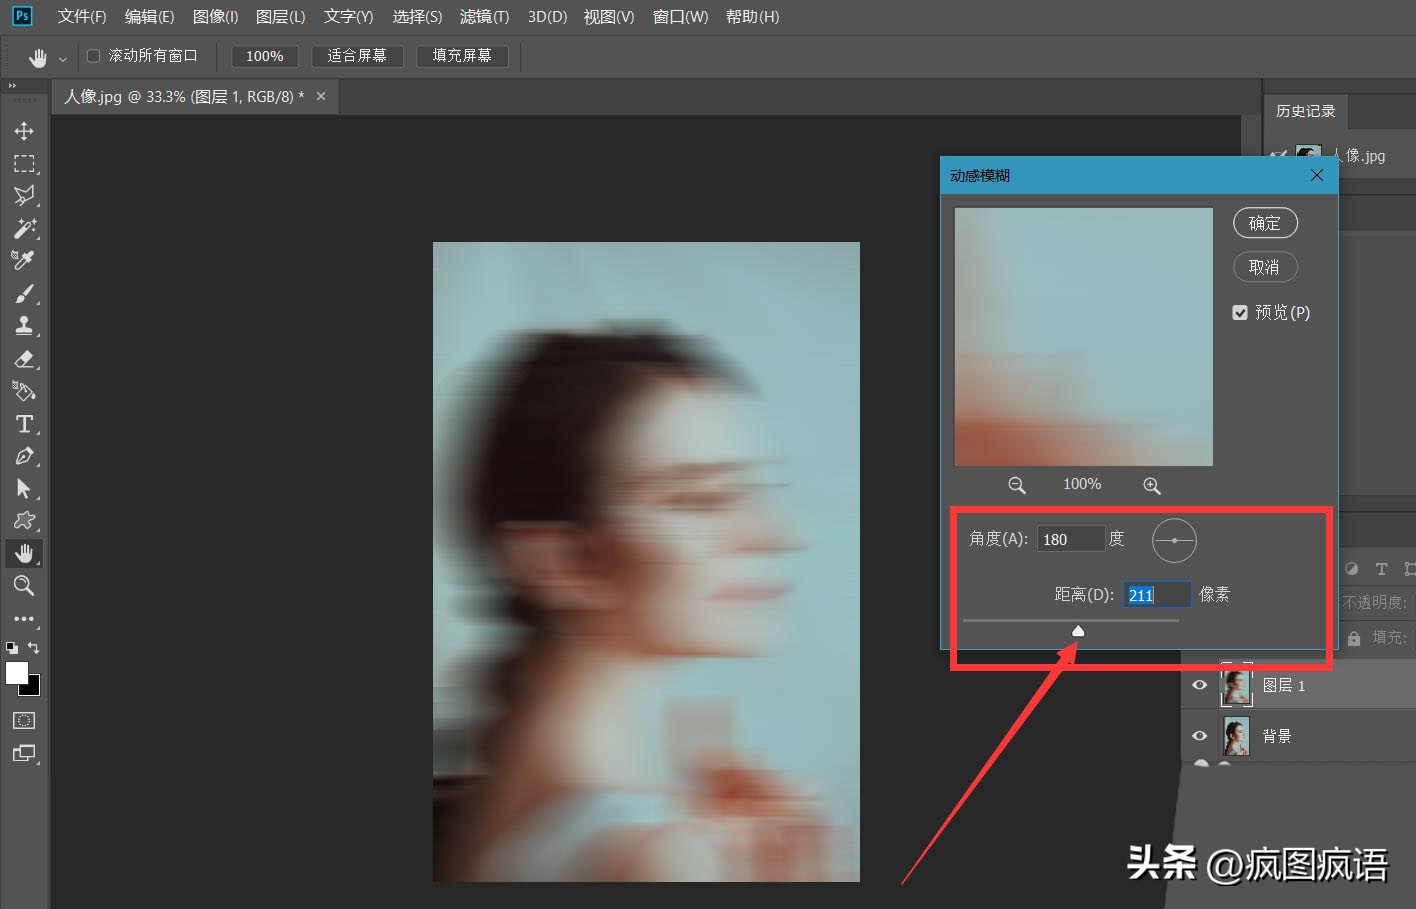1416x909 pixels.
Task: Uncheck the 预览(P) preview checkbox
Action: coord(1240,312)
